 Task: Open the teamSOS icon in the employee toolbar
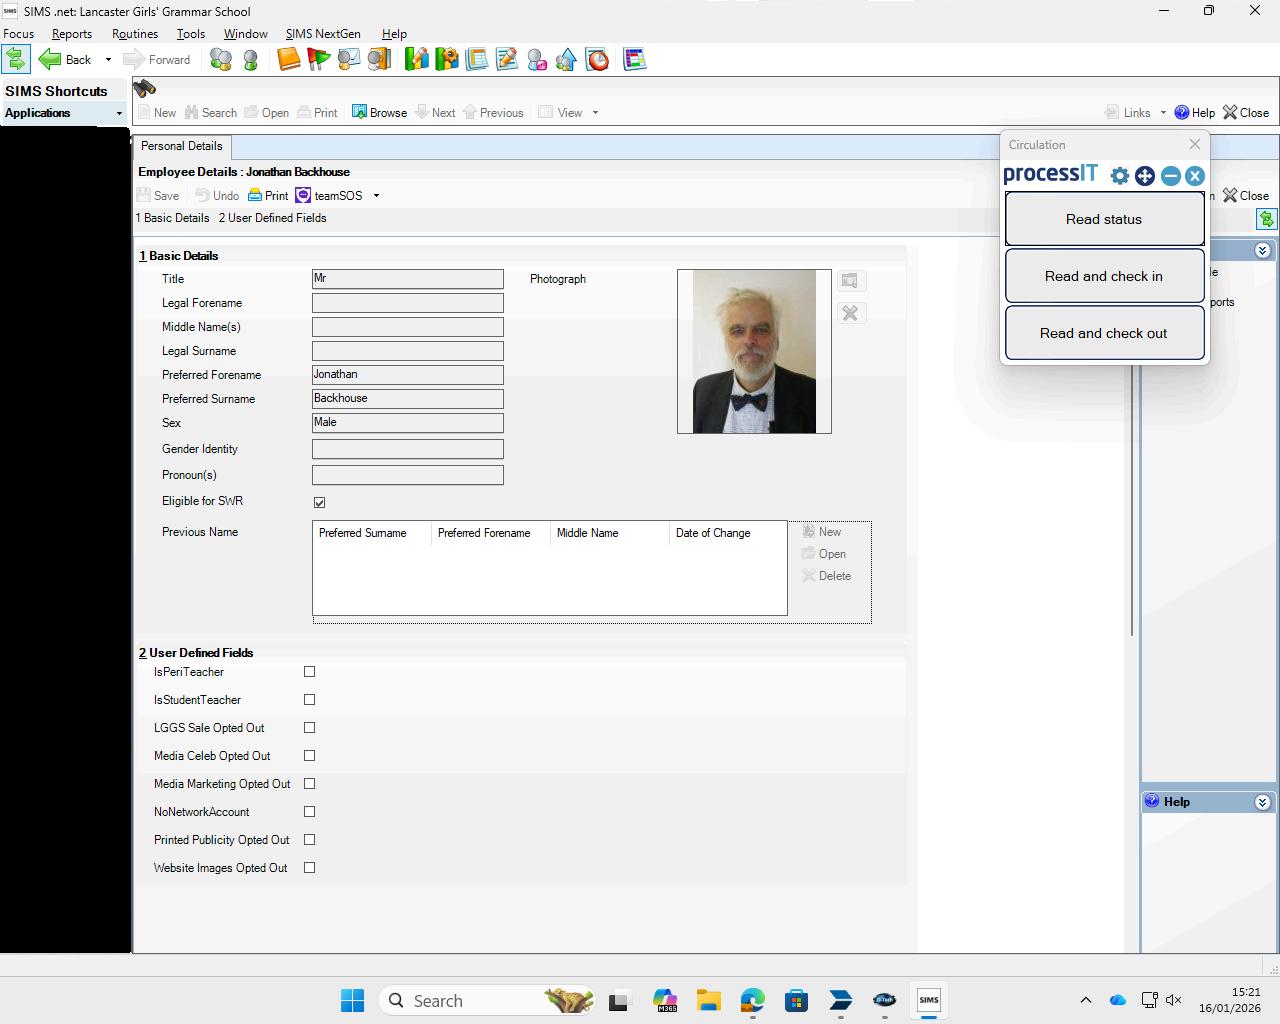tap(303, 195)
